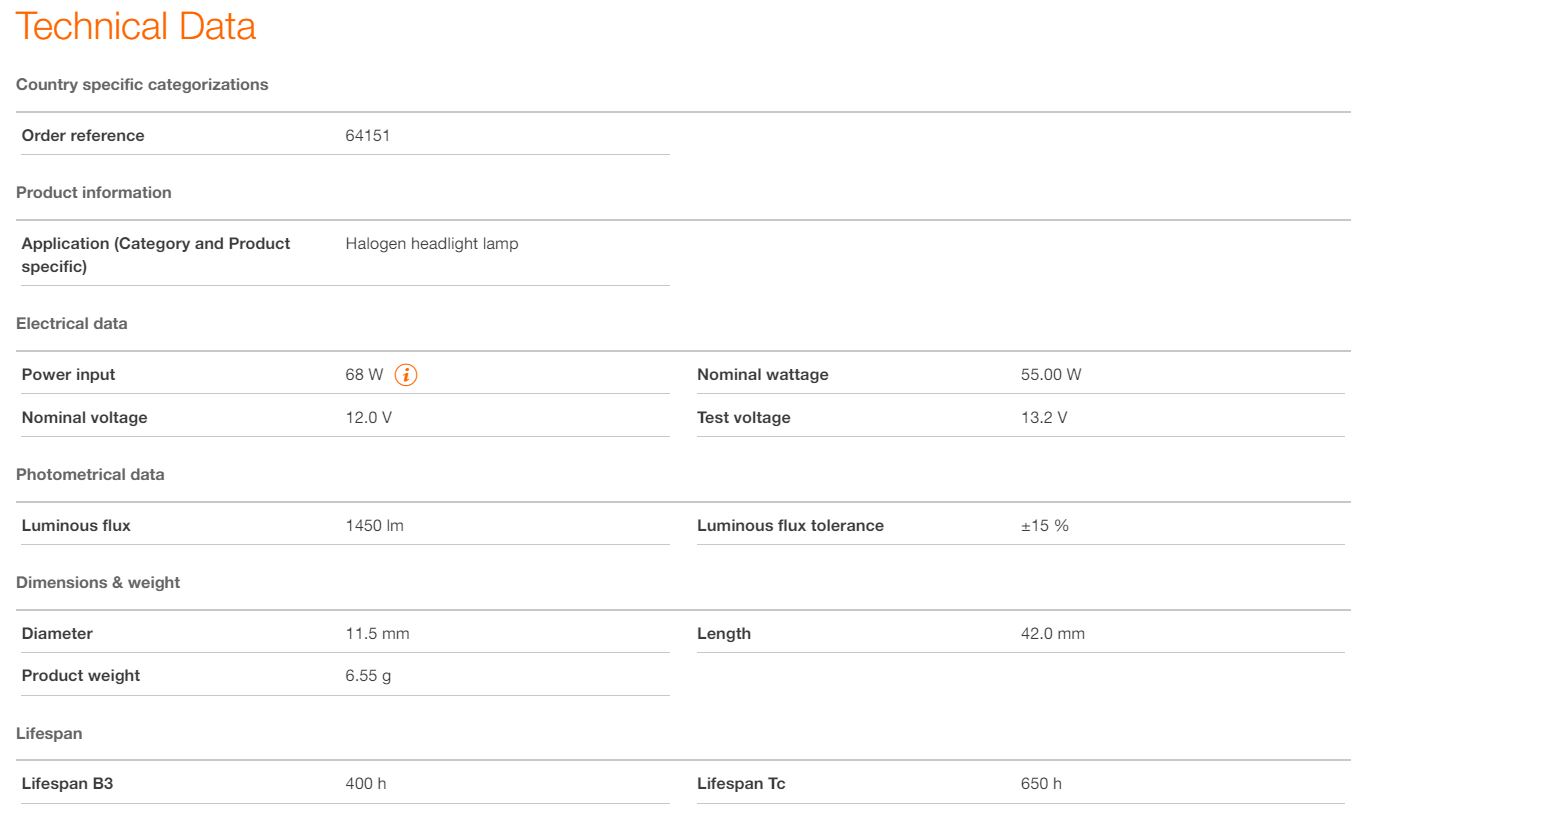Viewport: 1554px width, 826px height.
Task: Click the Product information section title
Action: pos(94,193)
